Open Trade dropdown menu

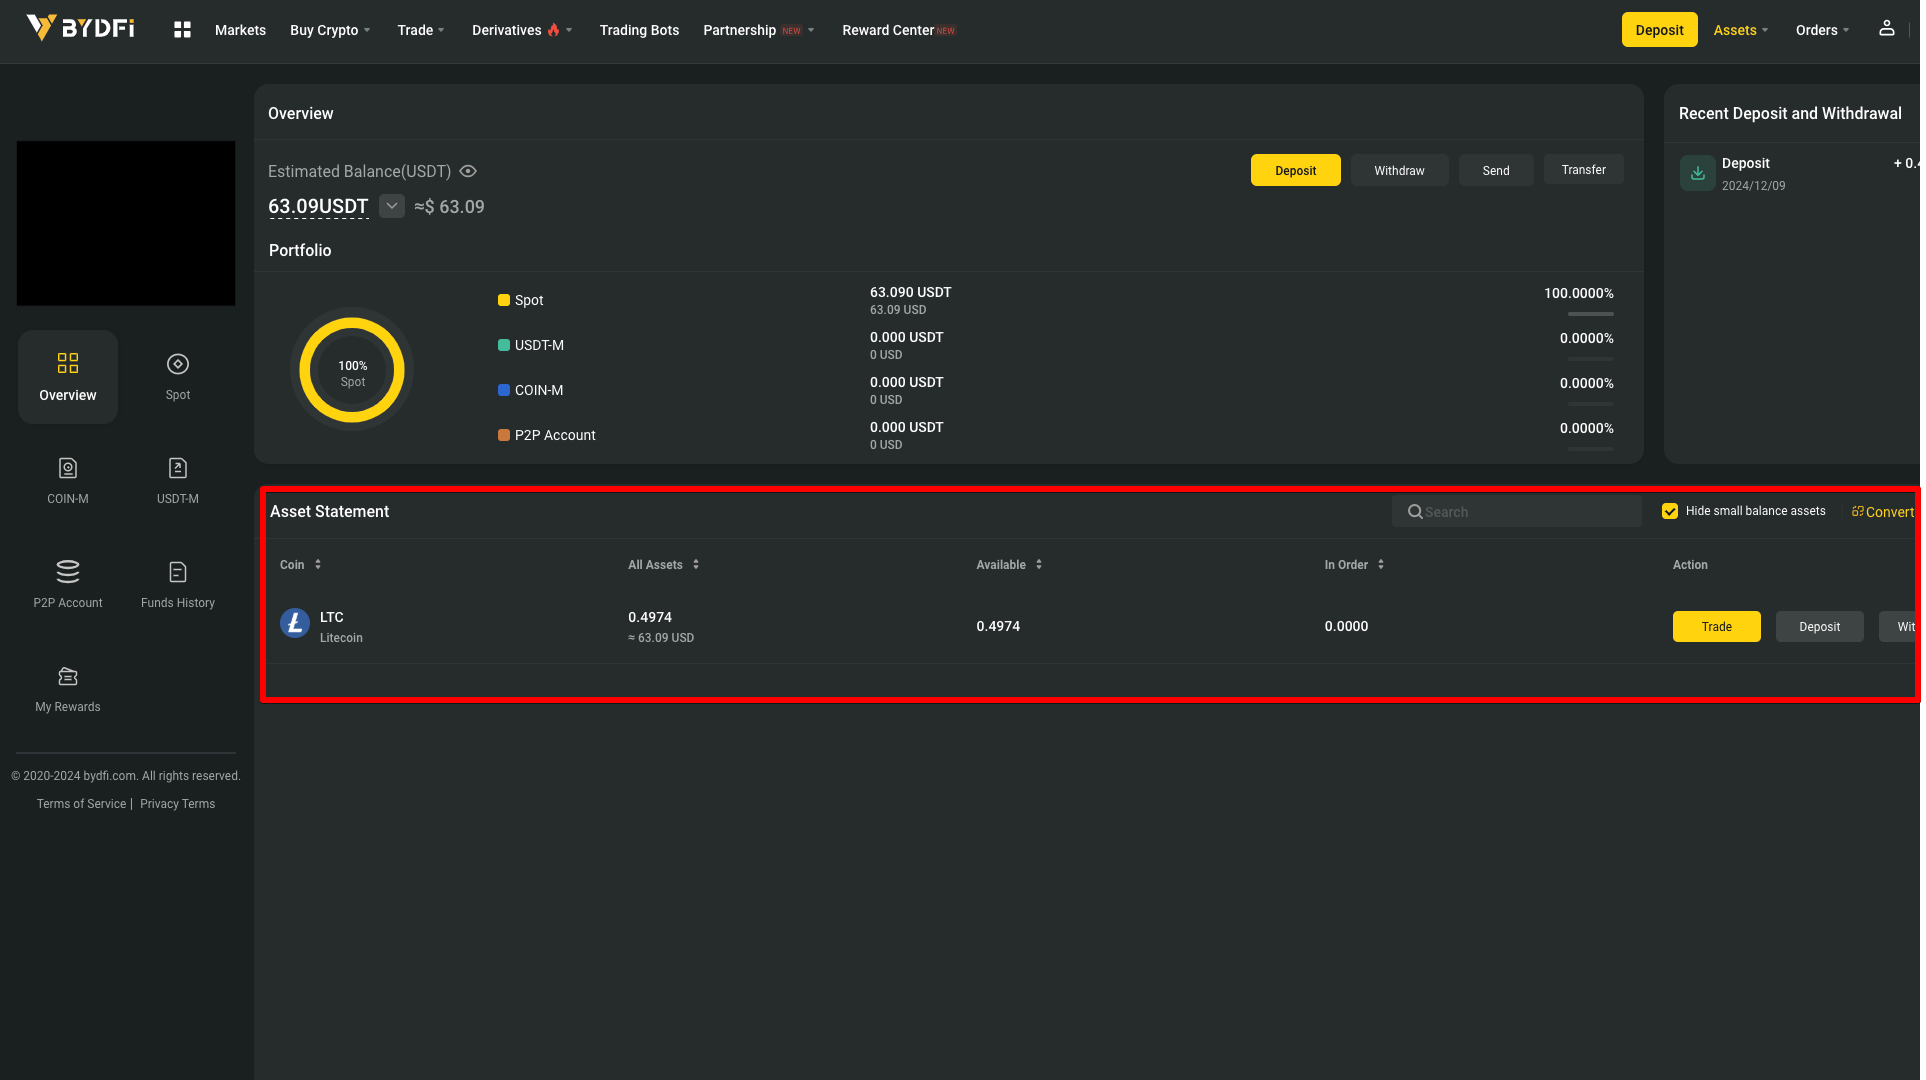[x=421, y=30]
